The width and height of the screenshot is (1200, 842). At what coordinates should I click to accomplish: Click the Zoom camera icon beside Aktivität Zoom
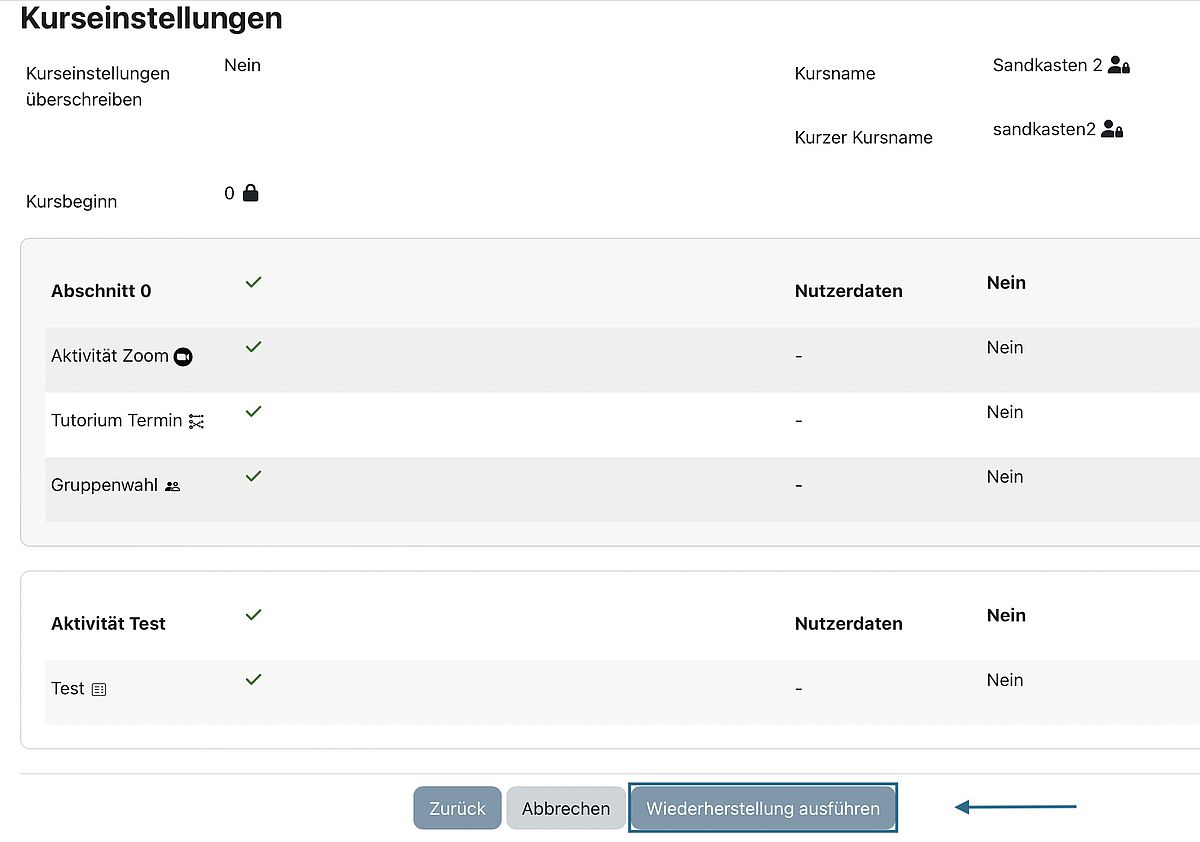click(183, 357)
